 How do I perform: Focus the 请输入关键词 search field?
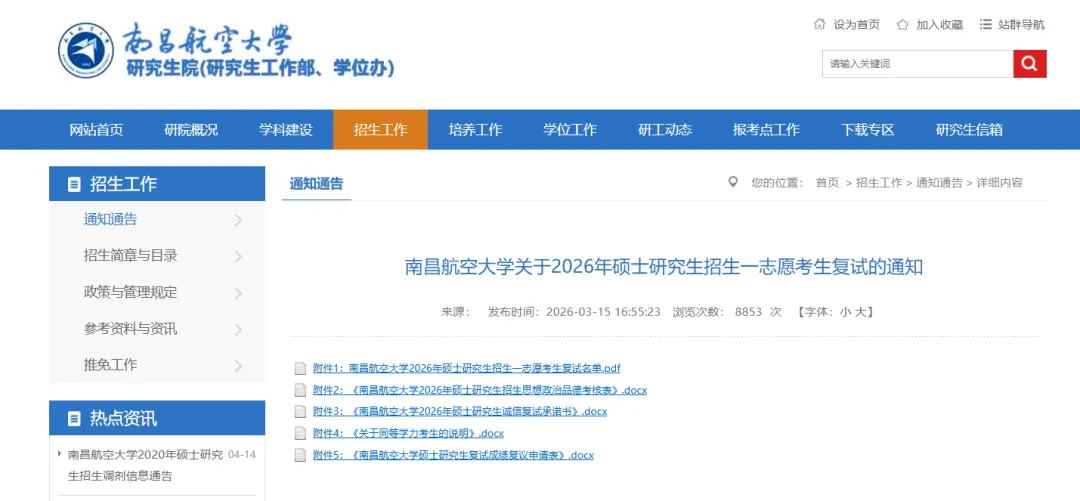click(x=917, y=63)
